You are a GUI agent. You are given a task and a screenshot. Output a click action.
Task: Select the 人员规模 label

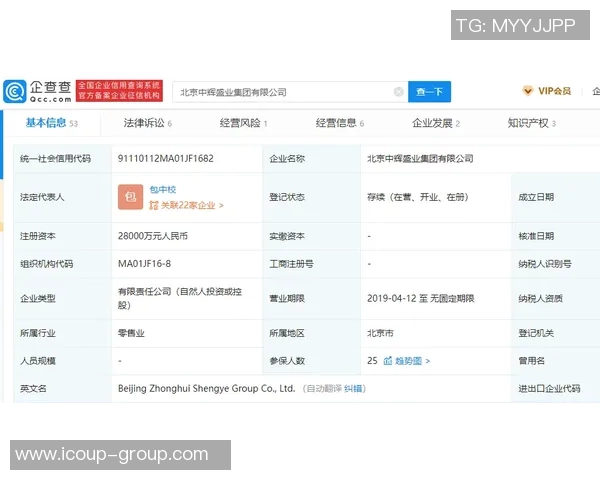[x=38, y=361]
